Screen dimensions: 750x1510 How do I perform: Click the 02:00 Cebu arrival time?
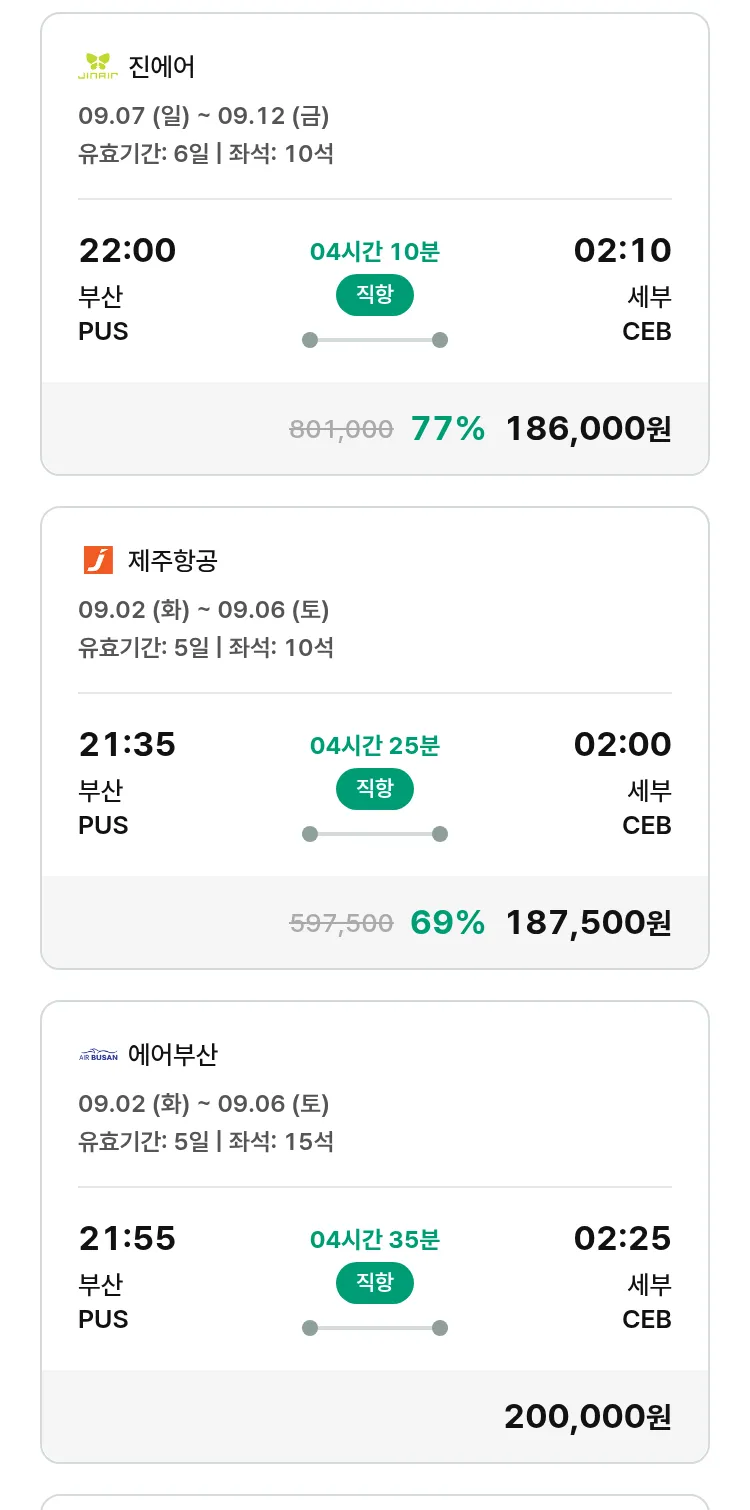pos(622,744)
